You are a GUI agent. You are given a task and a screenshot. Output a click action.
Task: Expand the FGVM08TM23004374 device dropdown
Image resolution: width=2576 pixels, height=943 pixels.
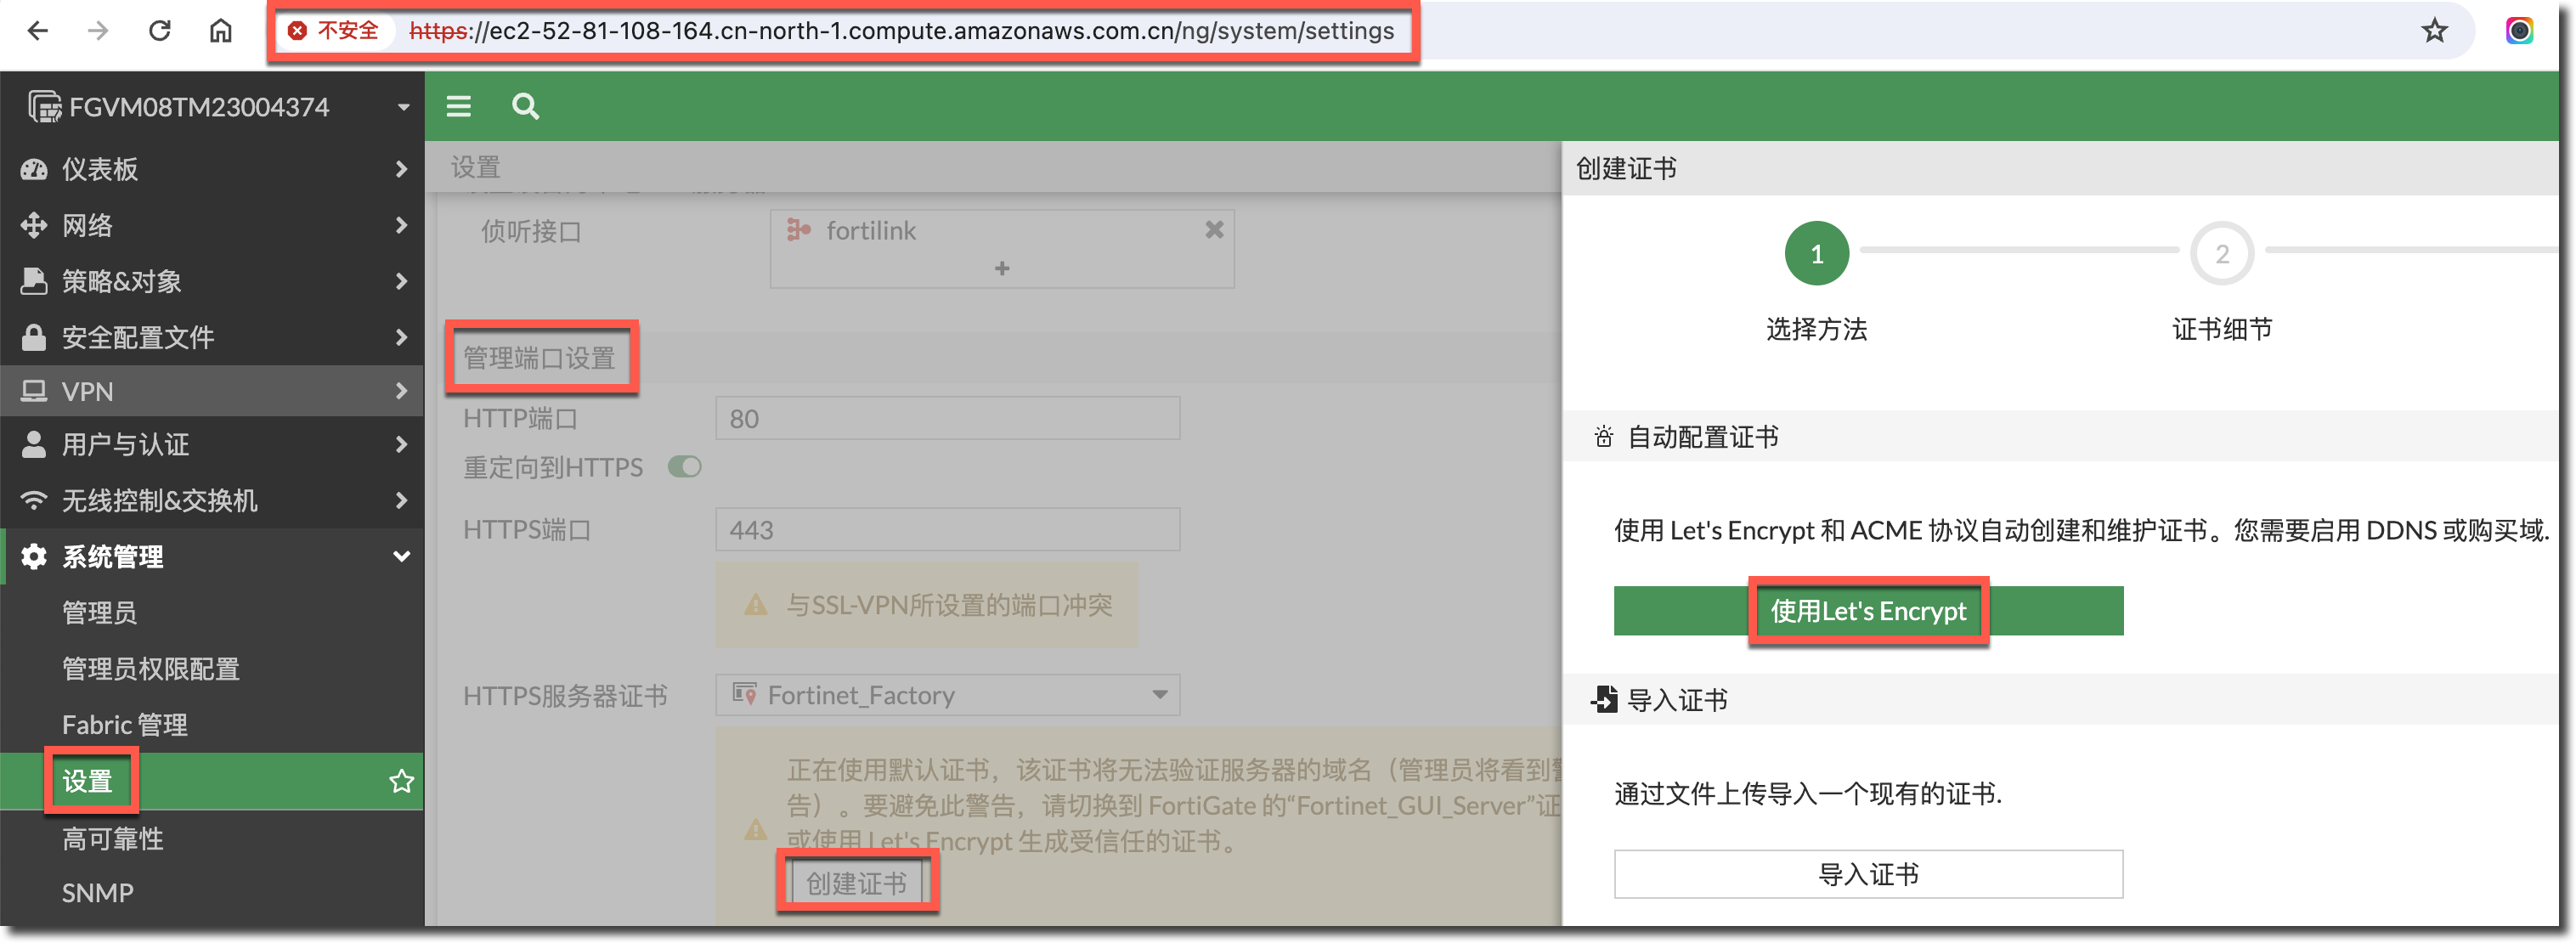click(x=403, y=107)
